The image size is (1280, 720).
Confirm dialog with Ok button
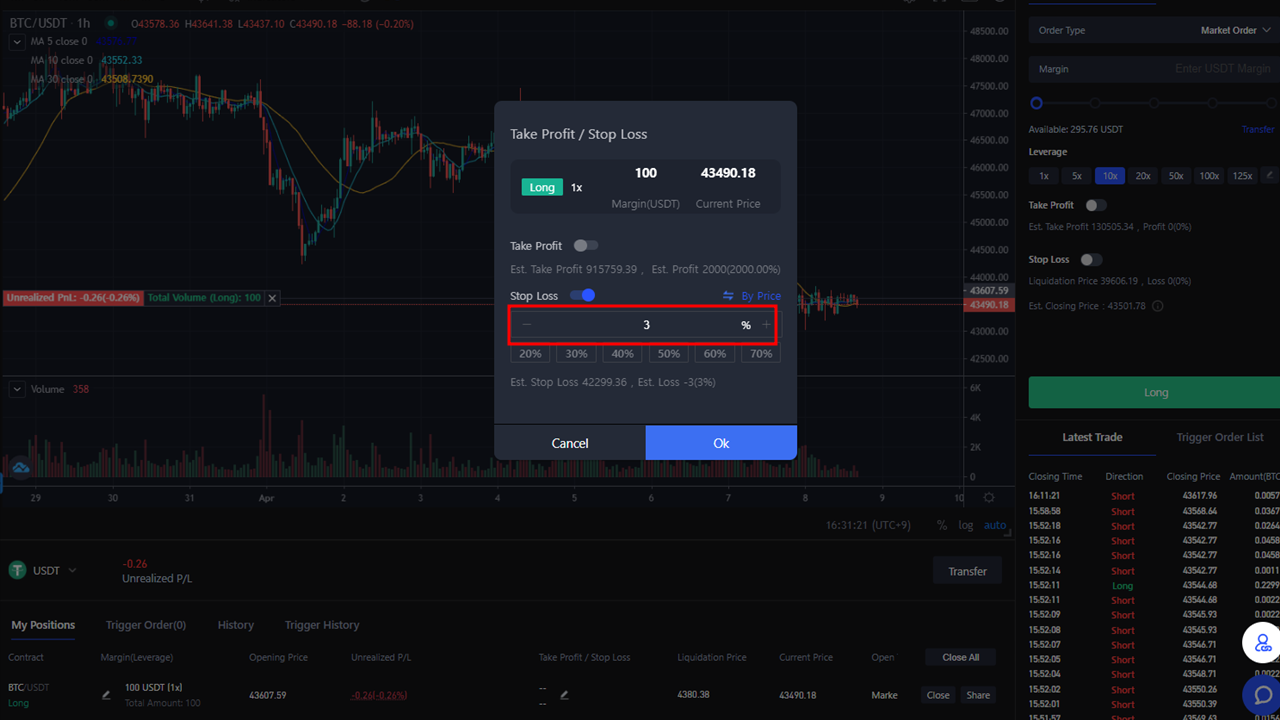point(721,443)
